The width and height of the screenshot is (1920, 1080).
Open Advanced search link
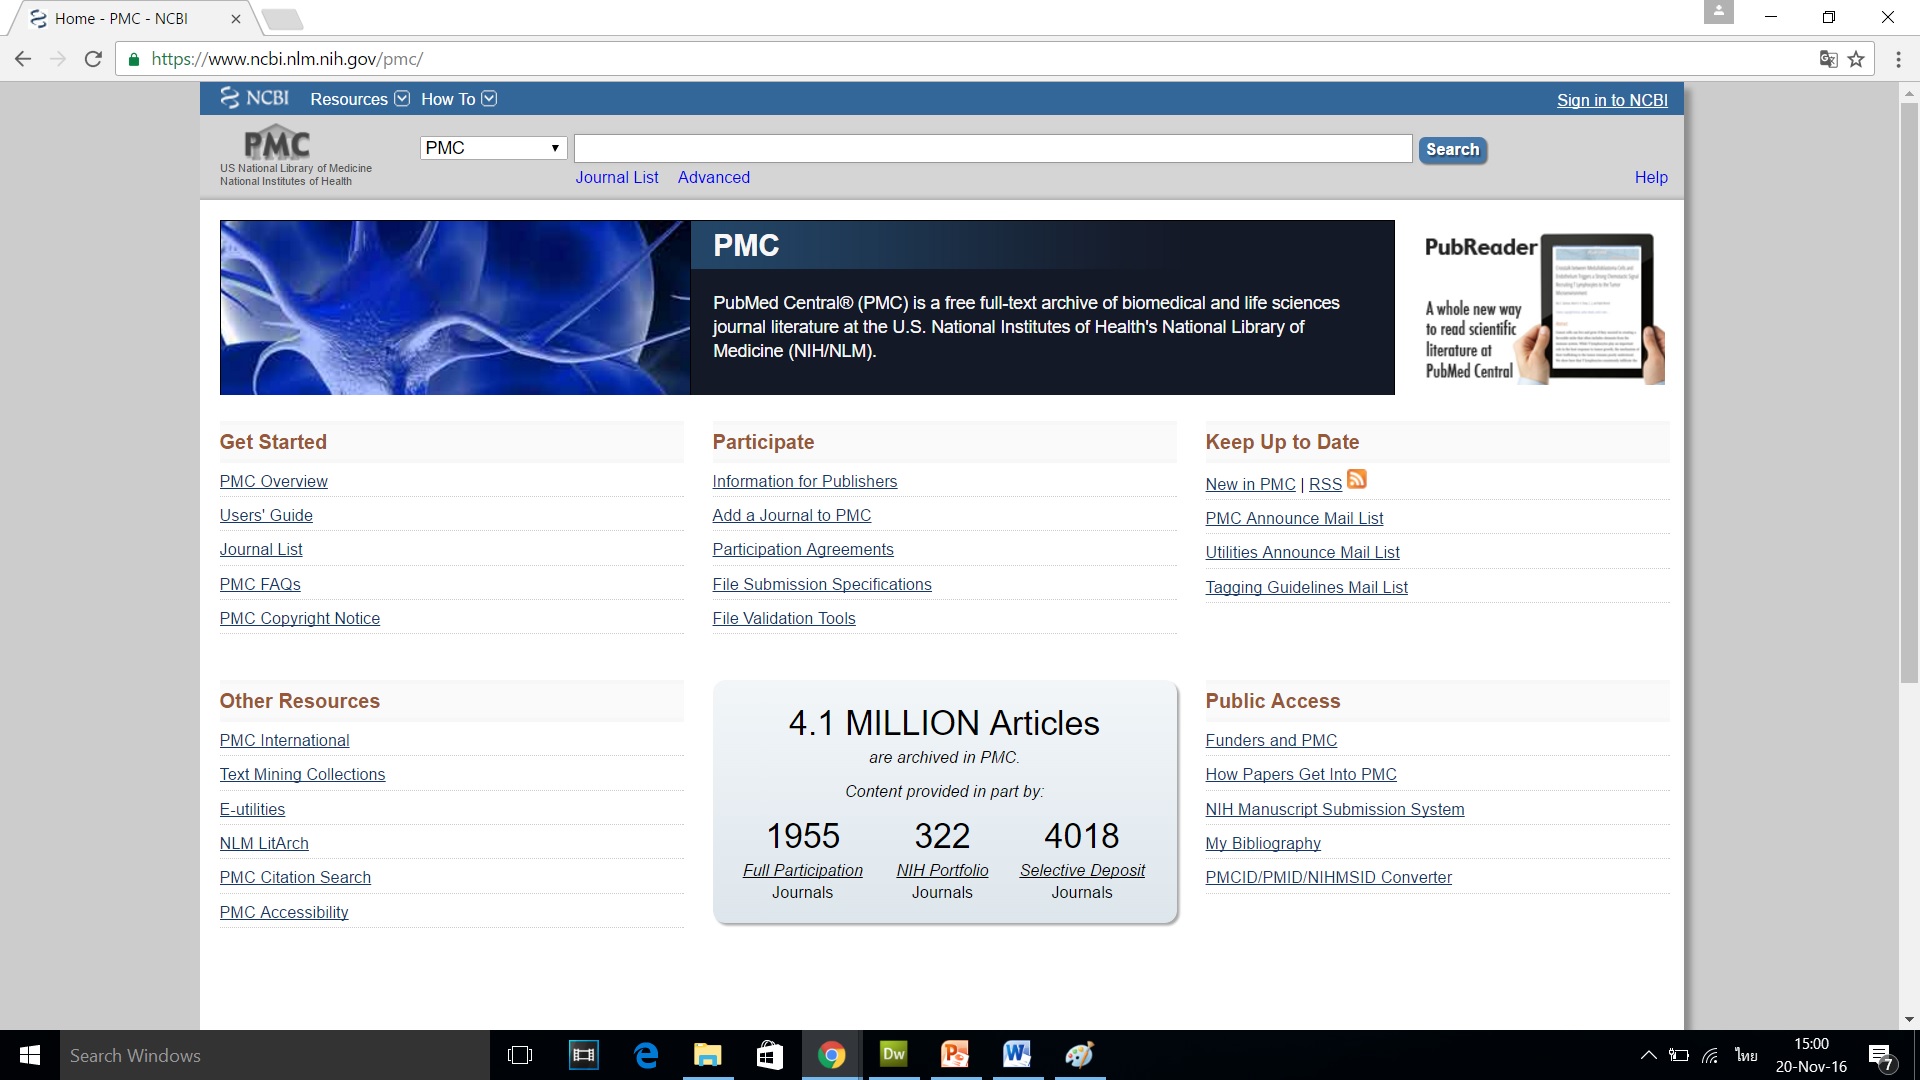pos(714,177)
